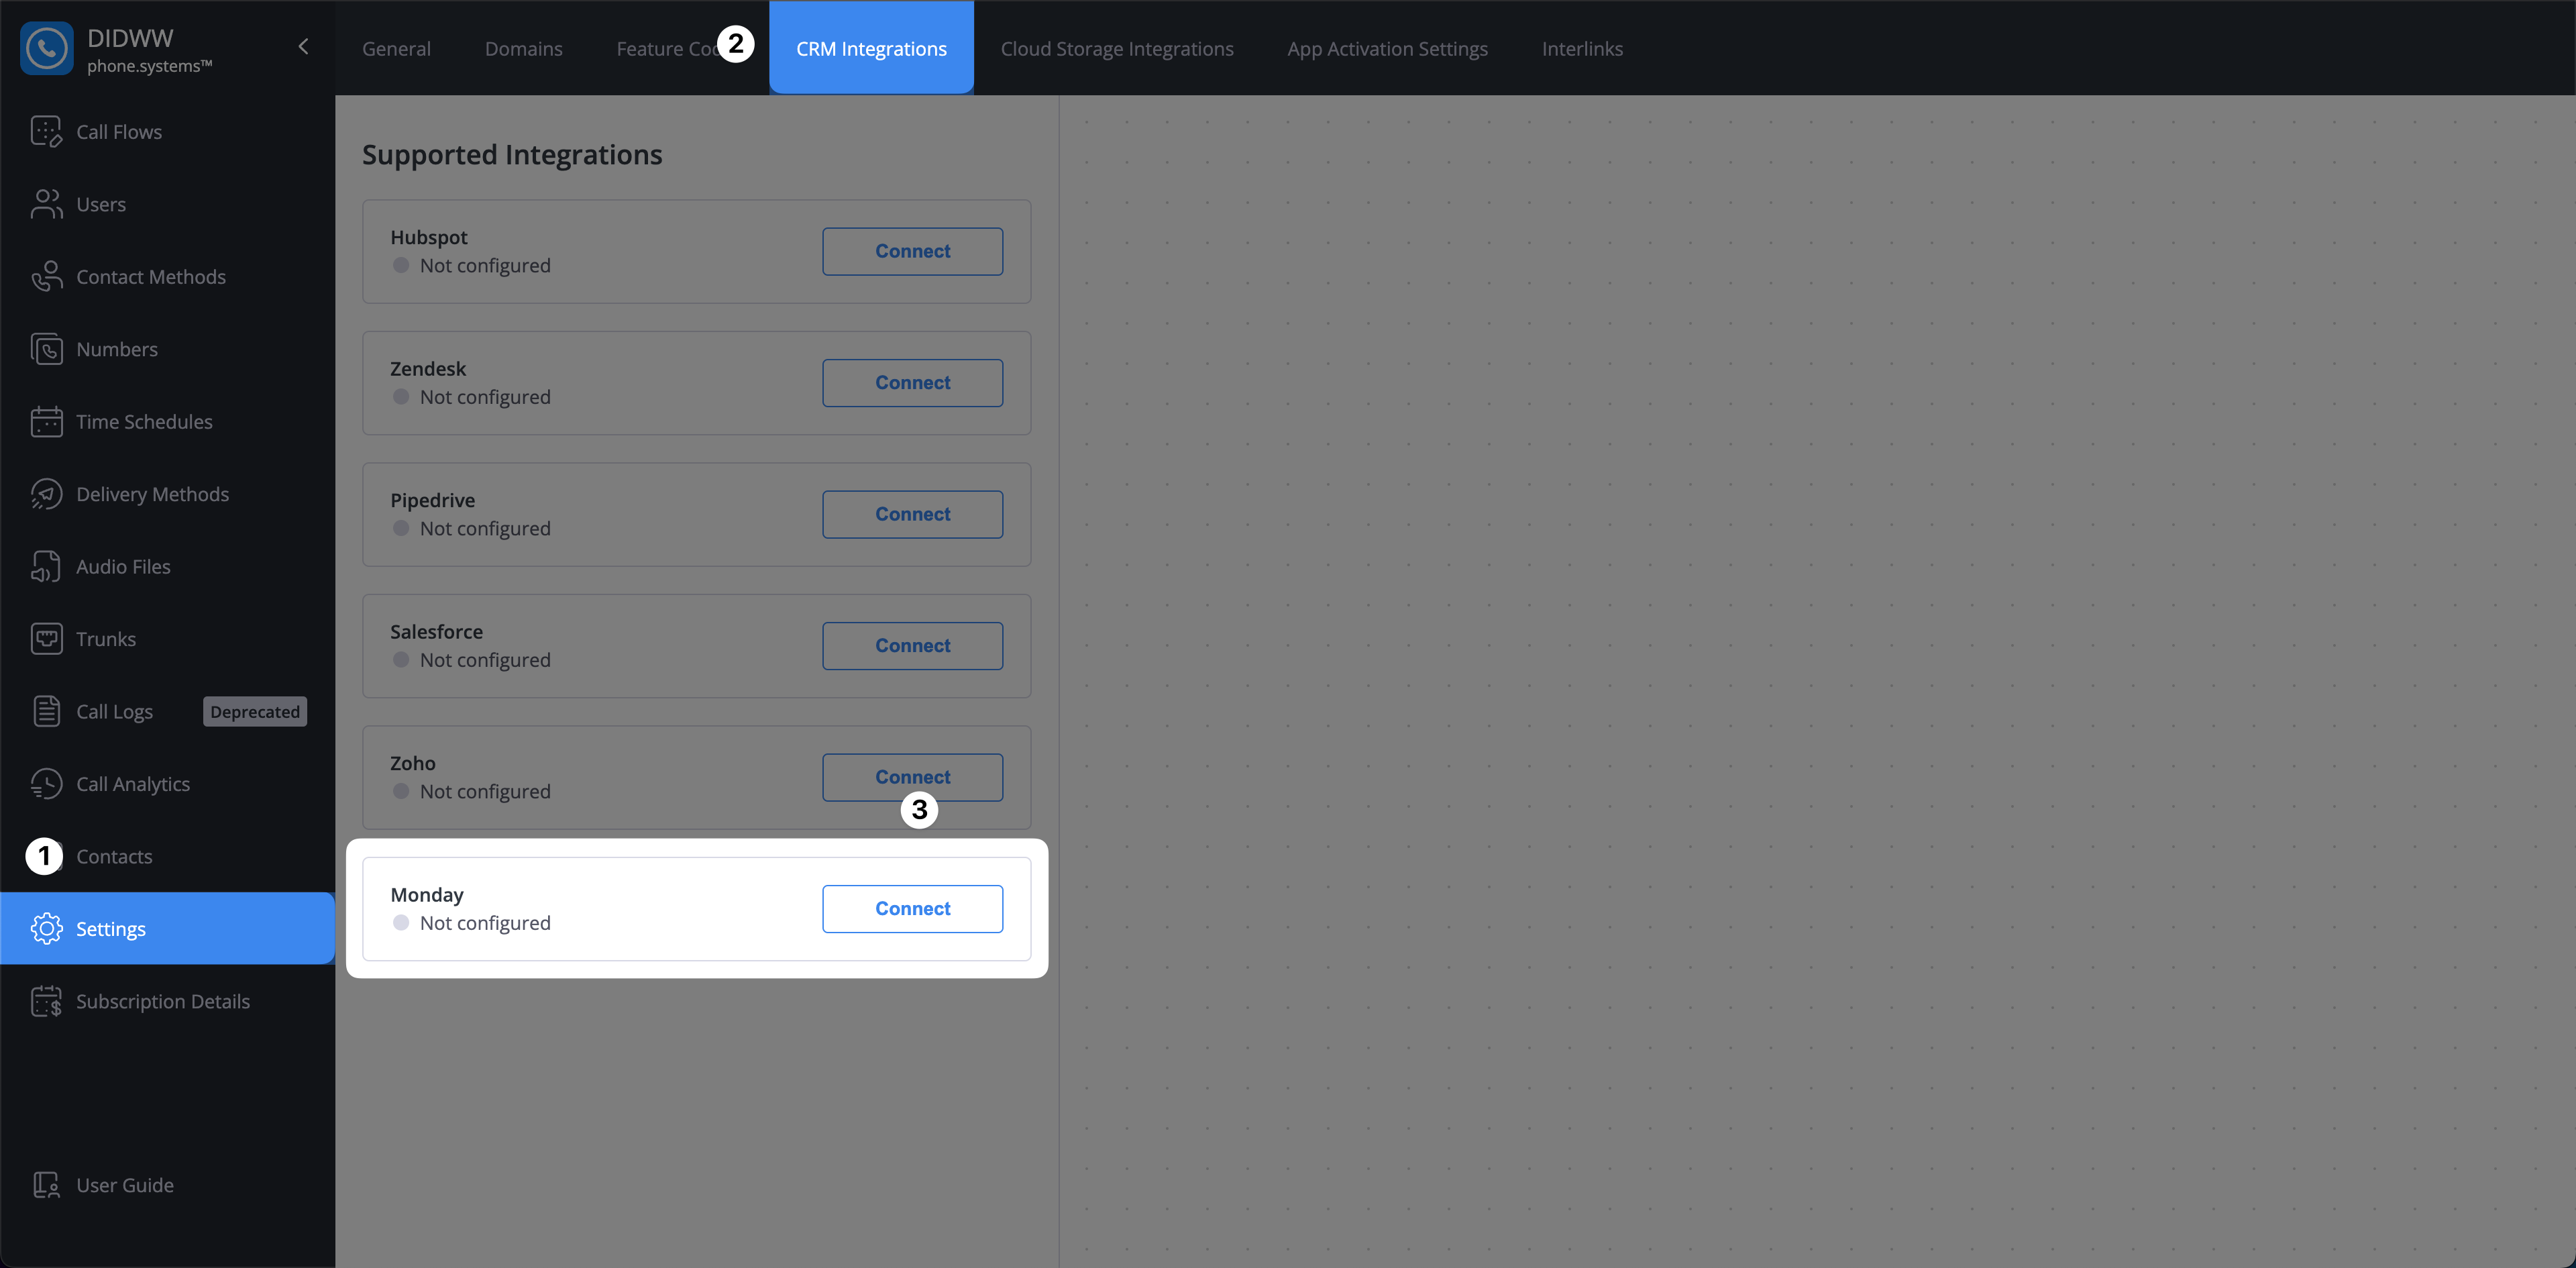Select Call Analytics clock icon
This screenshot has width=2576, height=1268.
[x=46, y=784]
